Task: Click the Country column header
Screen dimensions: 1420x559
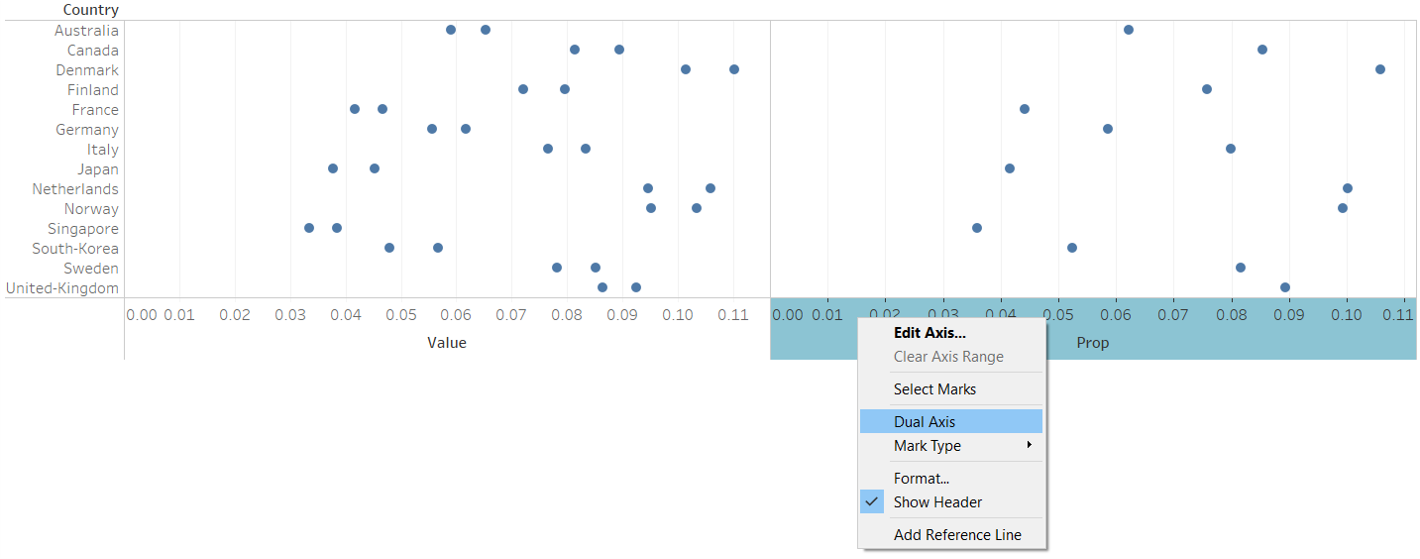Action: (x=91, y=10)
